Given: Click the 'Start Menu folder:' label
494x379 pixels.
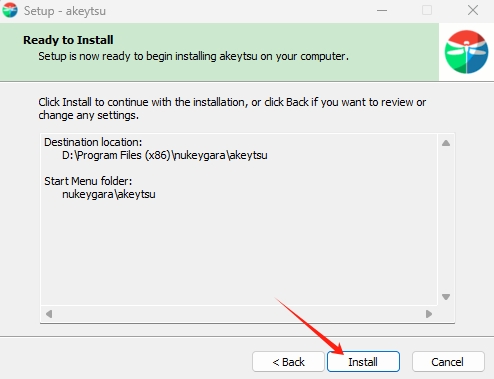Looking at the screenshot, I should coord(88,181).
